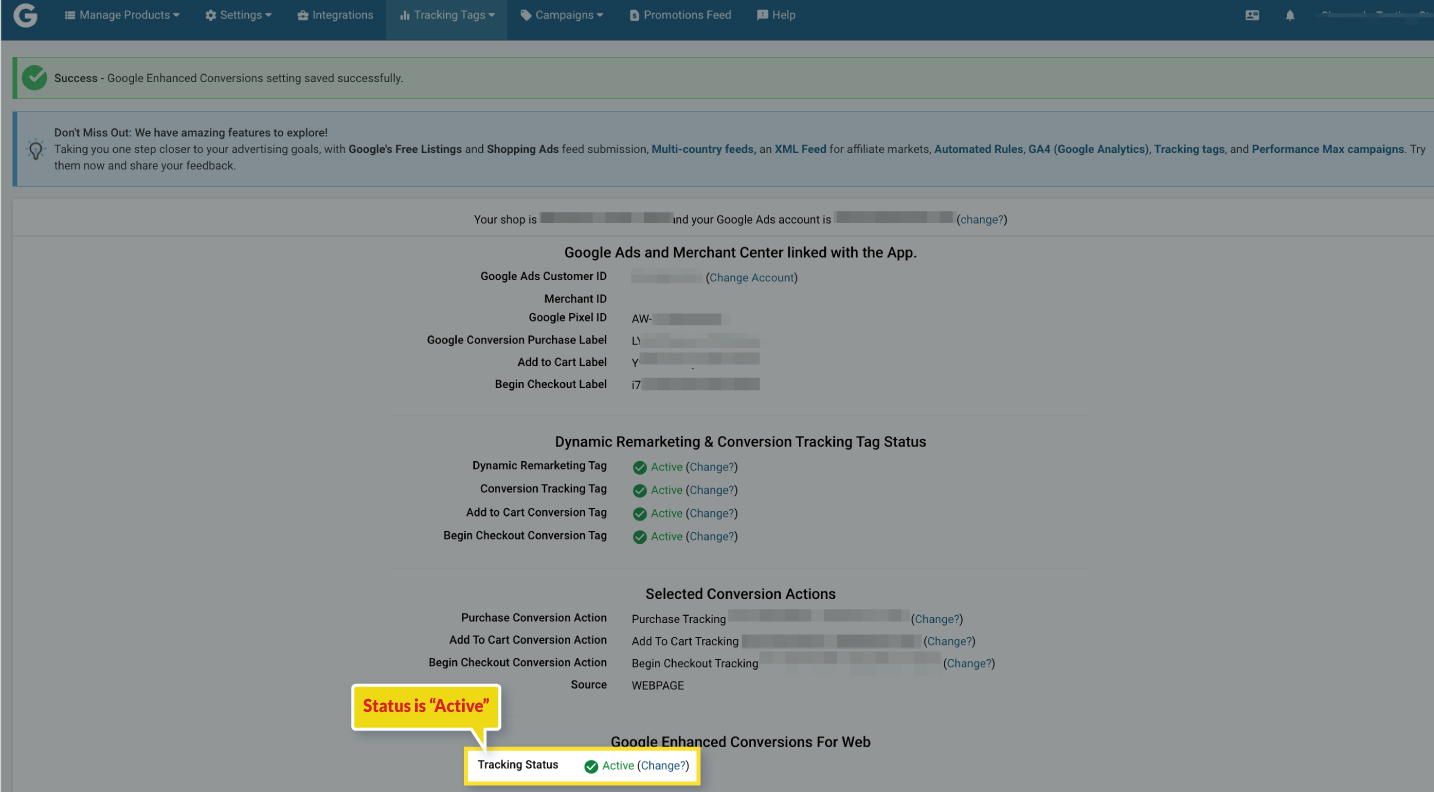The width and height of the screenshot is (1434, 792).
Task: Click the lightbulb tip icon
Action: pyautogui.click(x=35, y=151)
